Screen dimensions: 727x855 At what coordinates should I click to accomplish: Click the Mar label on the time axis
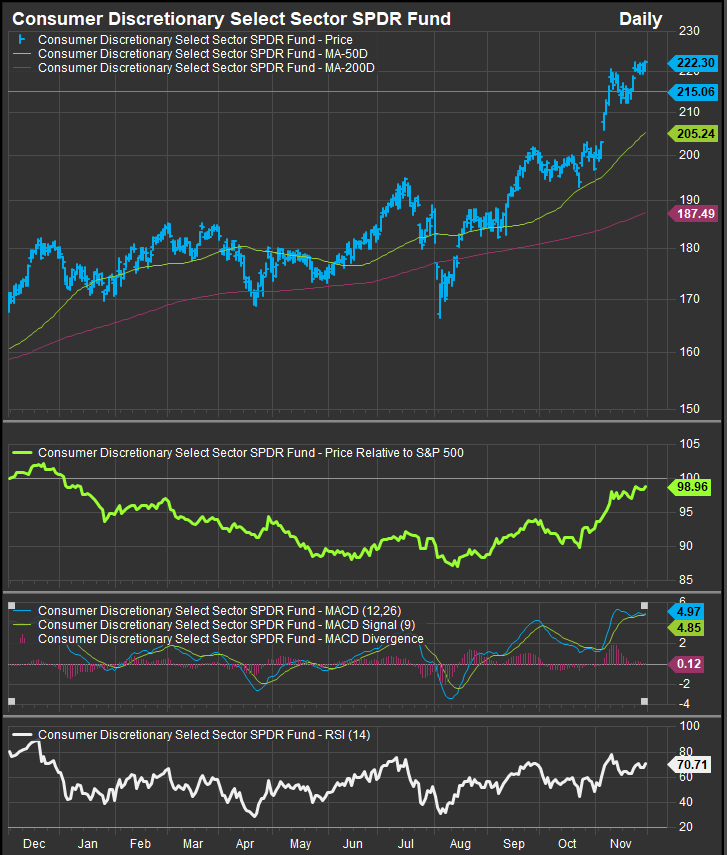pos(193,844)
